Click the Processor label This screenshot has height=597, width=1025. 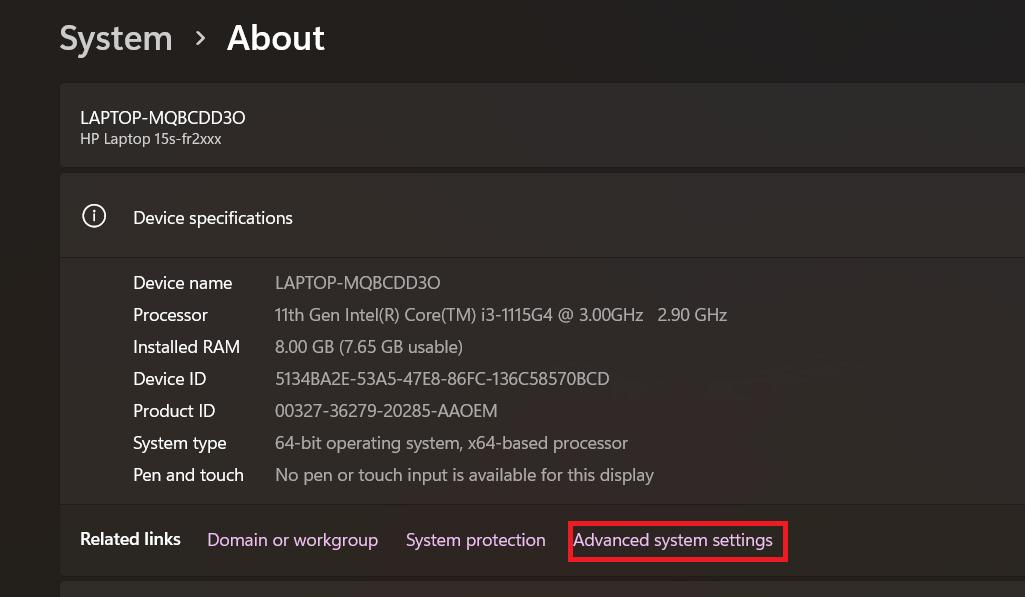(170, 315)
